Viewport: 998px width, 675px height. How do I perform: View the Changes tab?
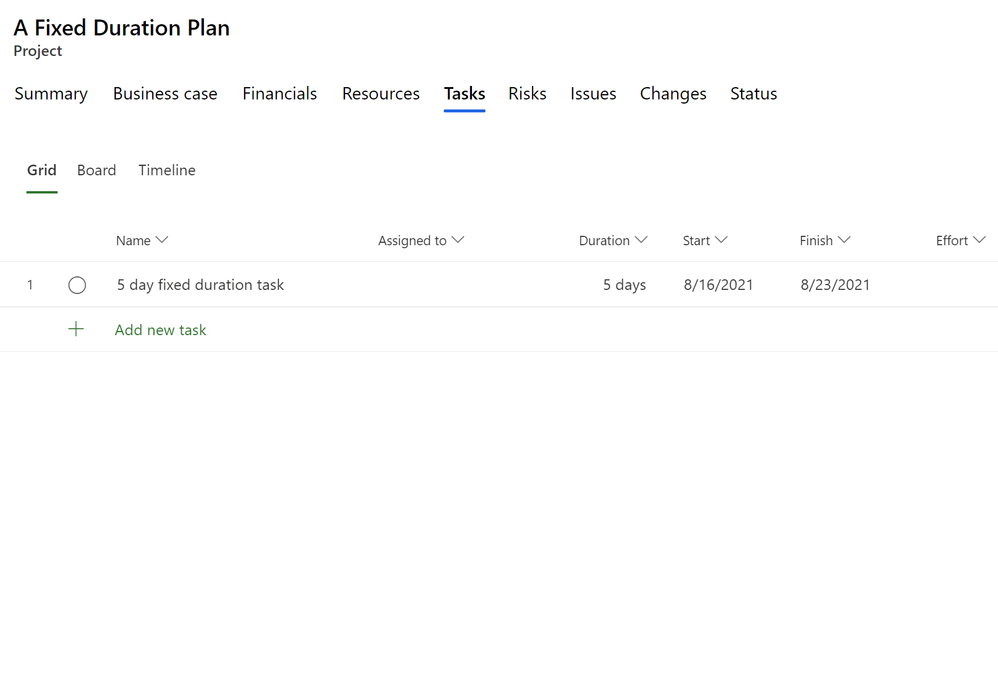(673, 94)
